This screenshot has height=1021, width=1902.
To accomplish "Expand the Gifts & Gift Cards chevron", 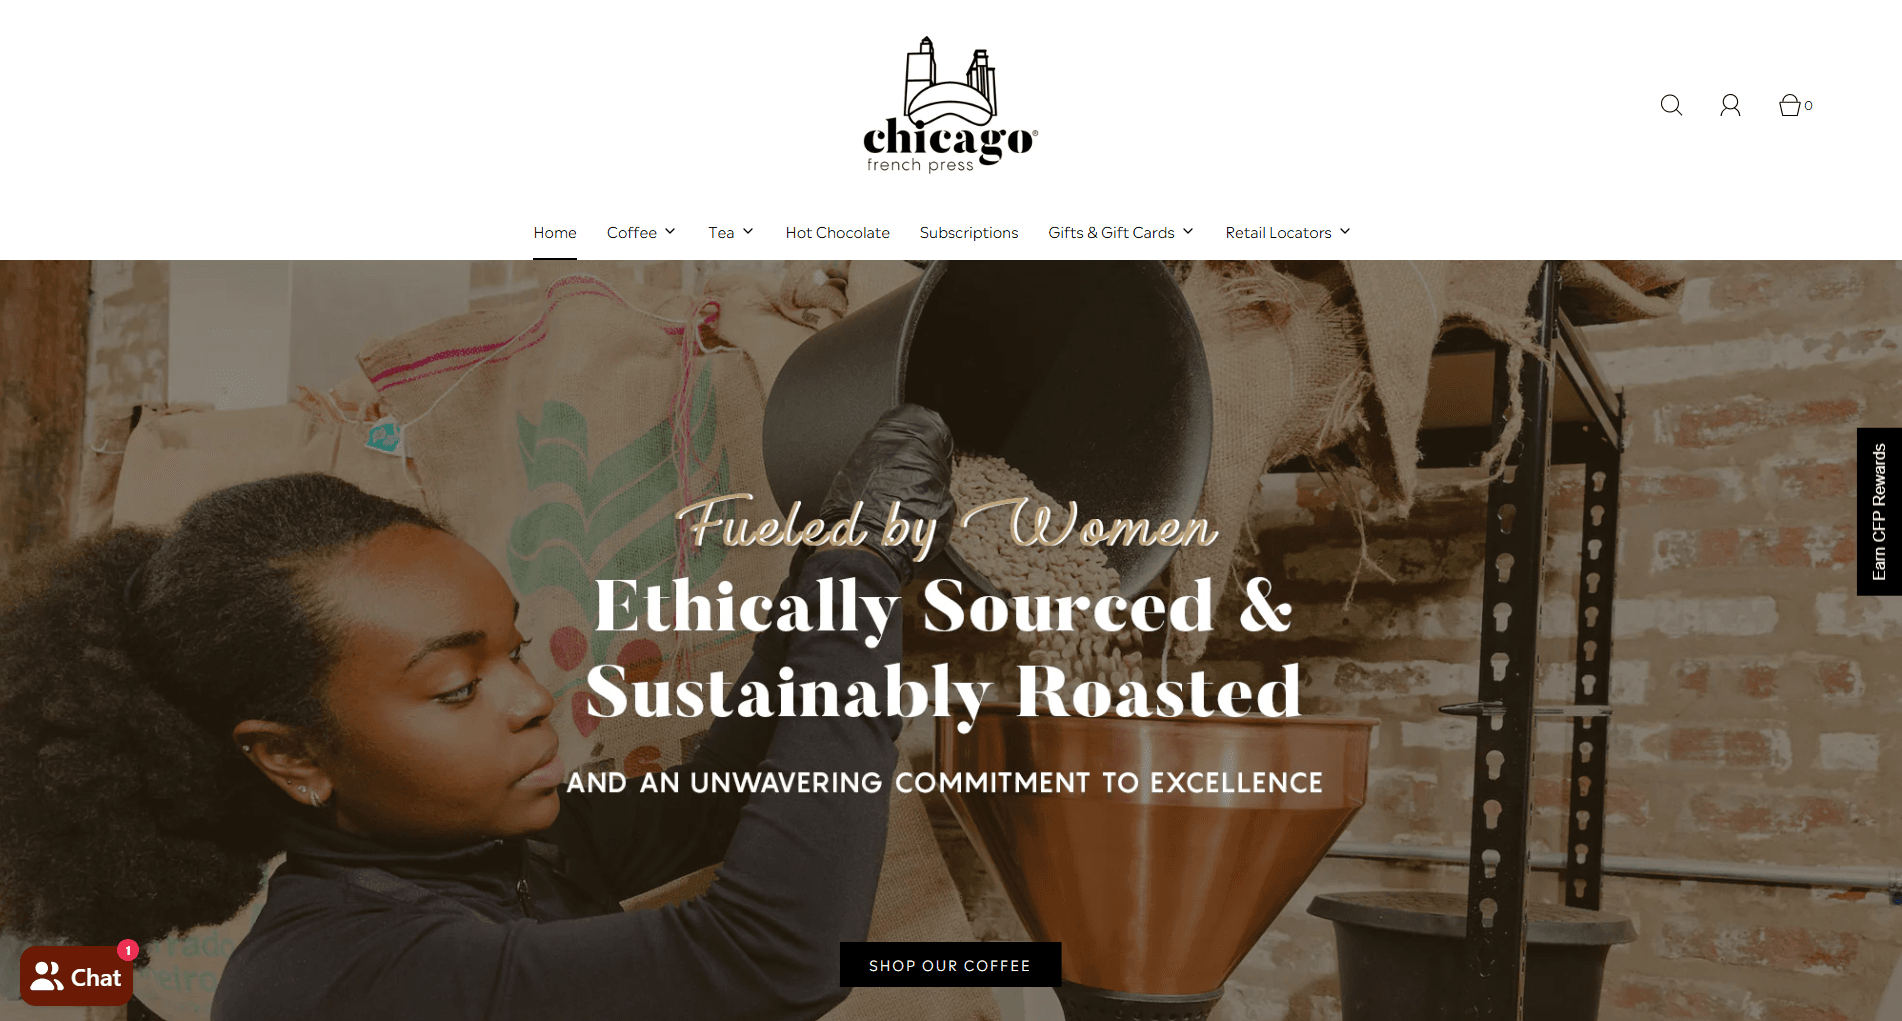I will [1188, 232].
